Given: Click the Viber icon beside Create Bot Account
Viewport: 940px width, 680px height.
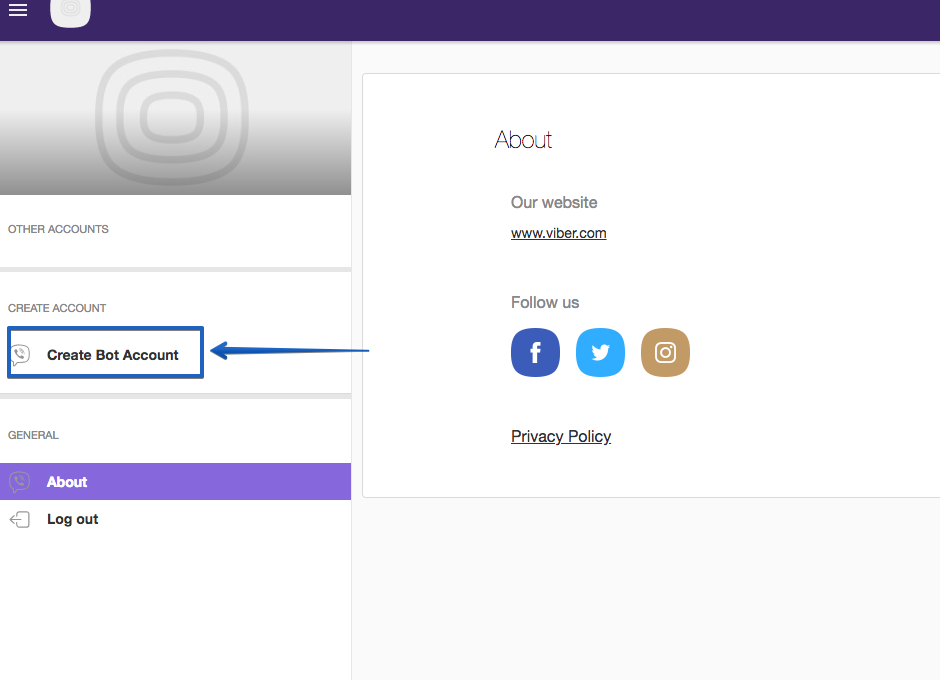Looking at the screenshot, I should tap(20, 355).
